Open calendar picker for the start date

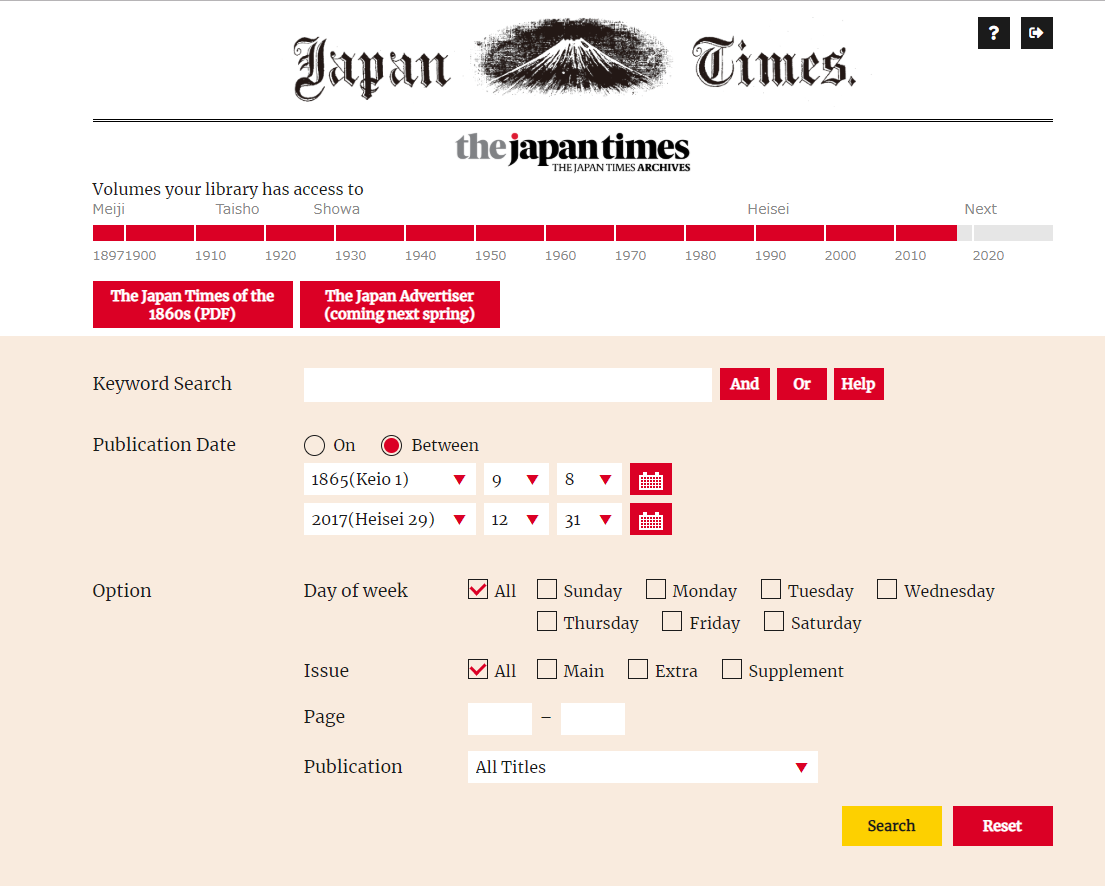(650, 479)
